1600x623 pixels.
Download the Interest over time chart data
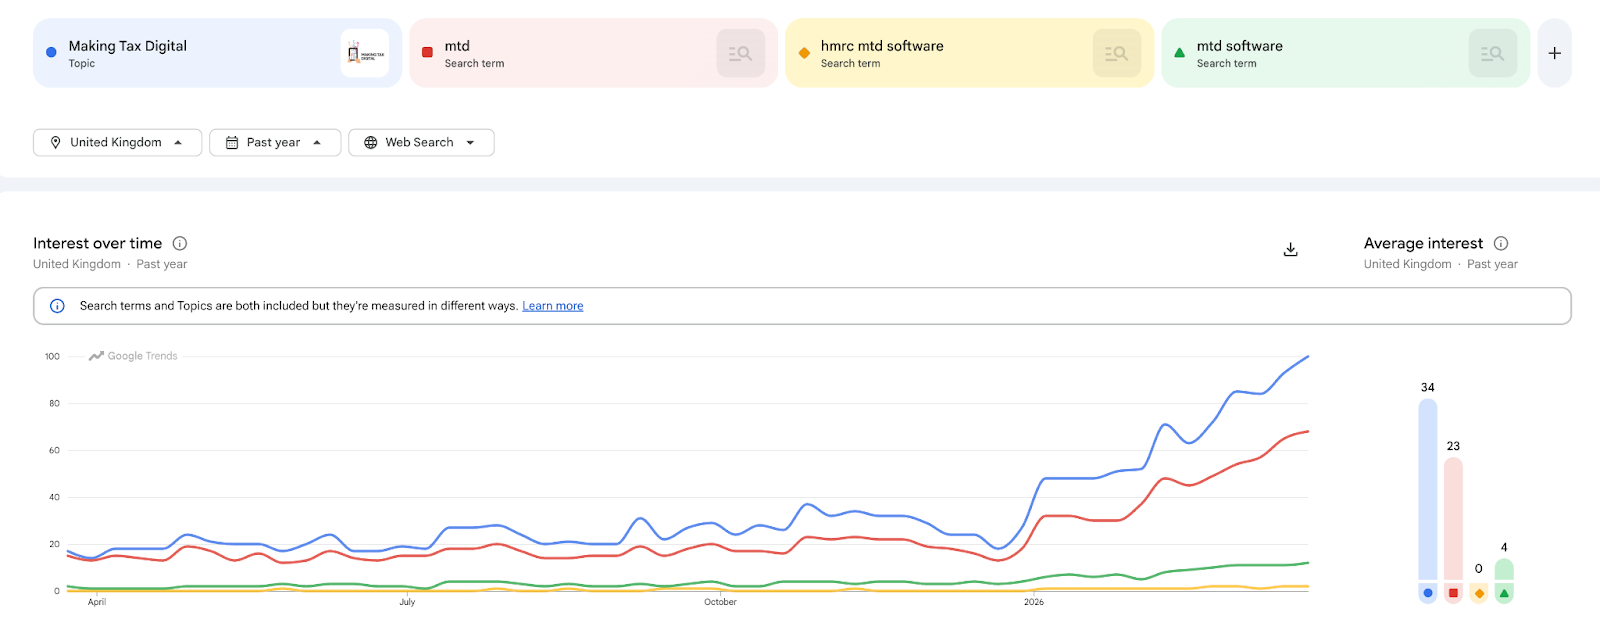pyautogui.click(x=1291, y=250)
